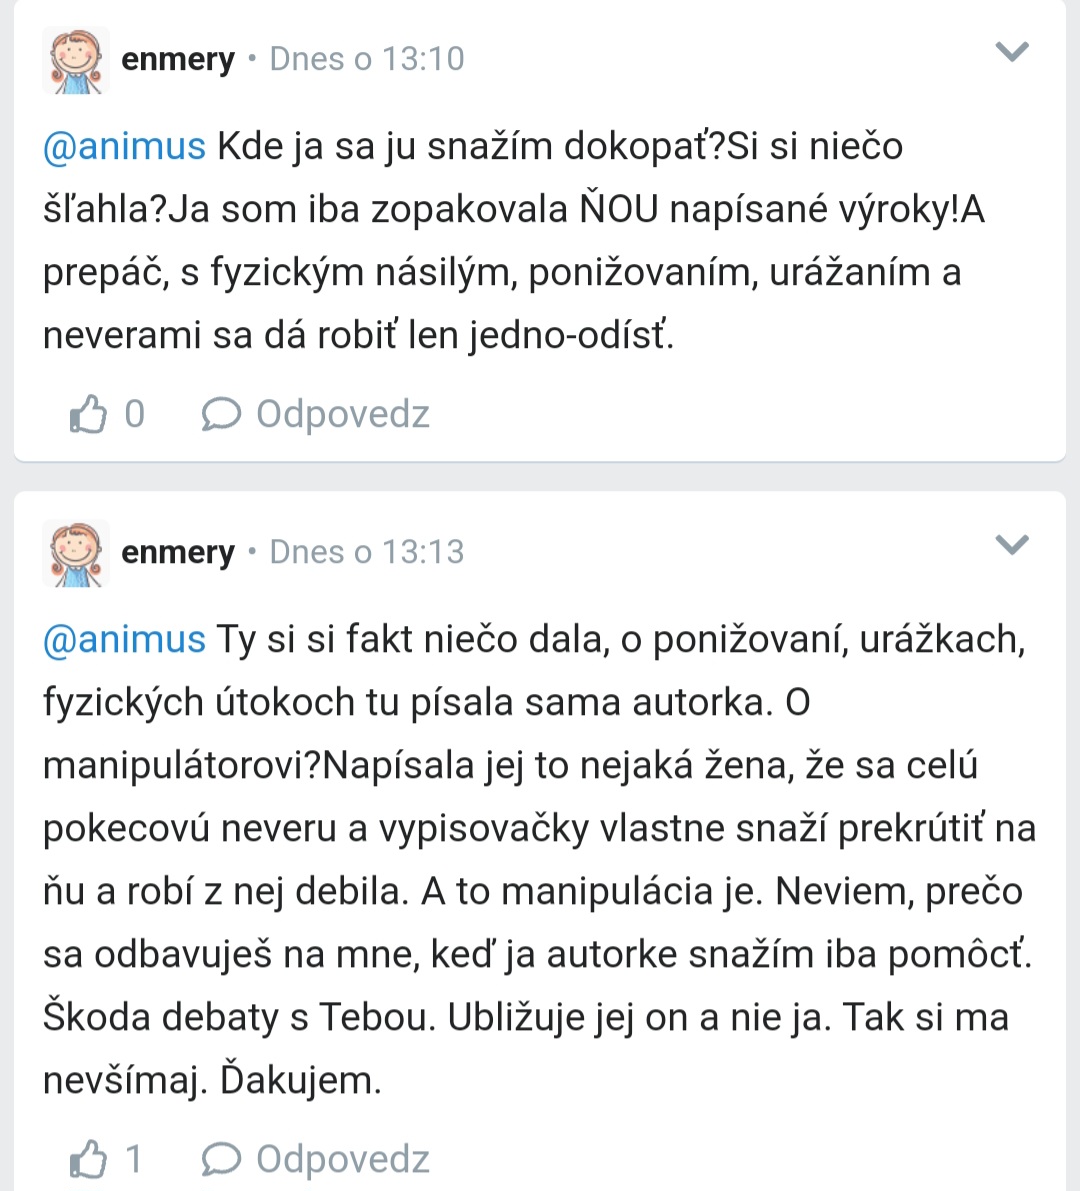This screenshot has width=1080, height=1191.
Task: Expand options chevron on the 13:13 comment
Action: coord(1012,545)
